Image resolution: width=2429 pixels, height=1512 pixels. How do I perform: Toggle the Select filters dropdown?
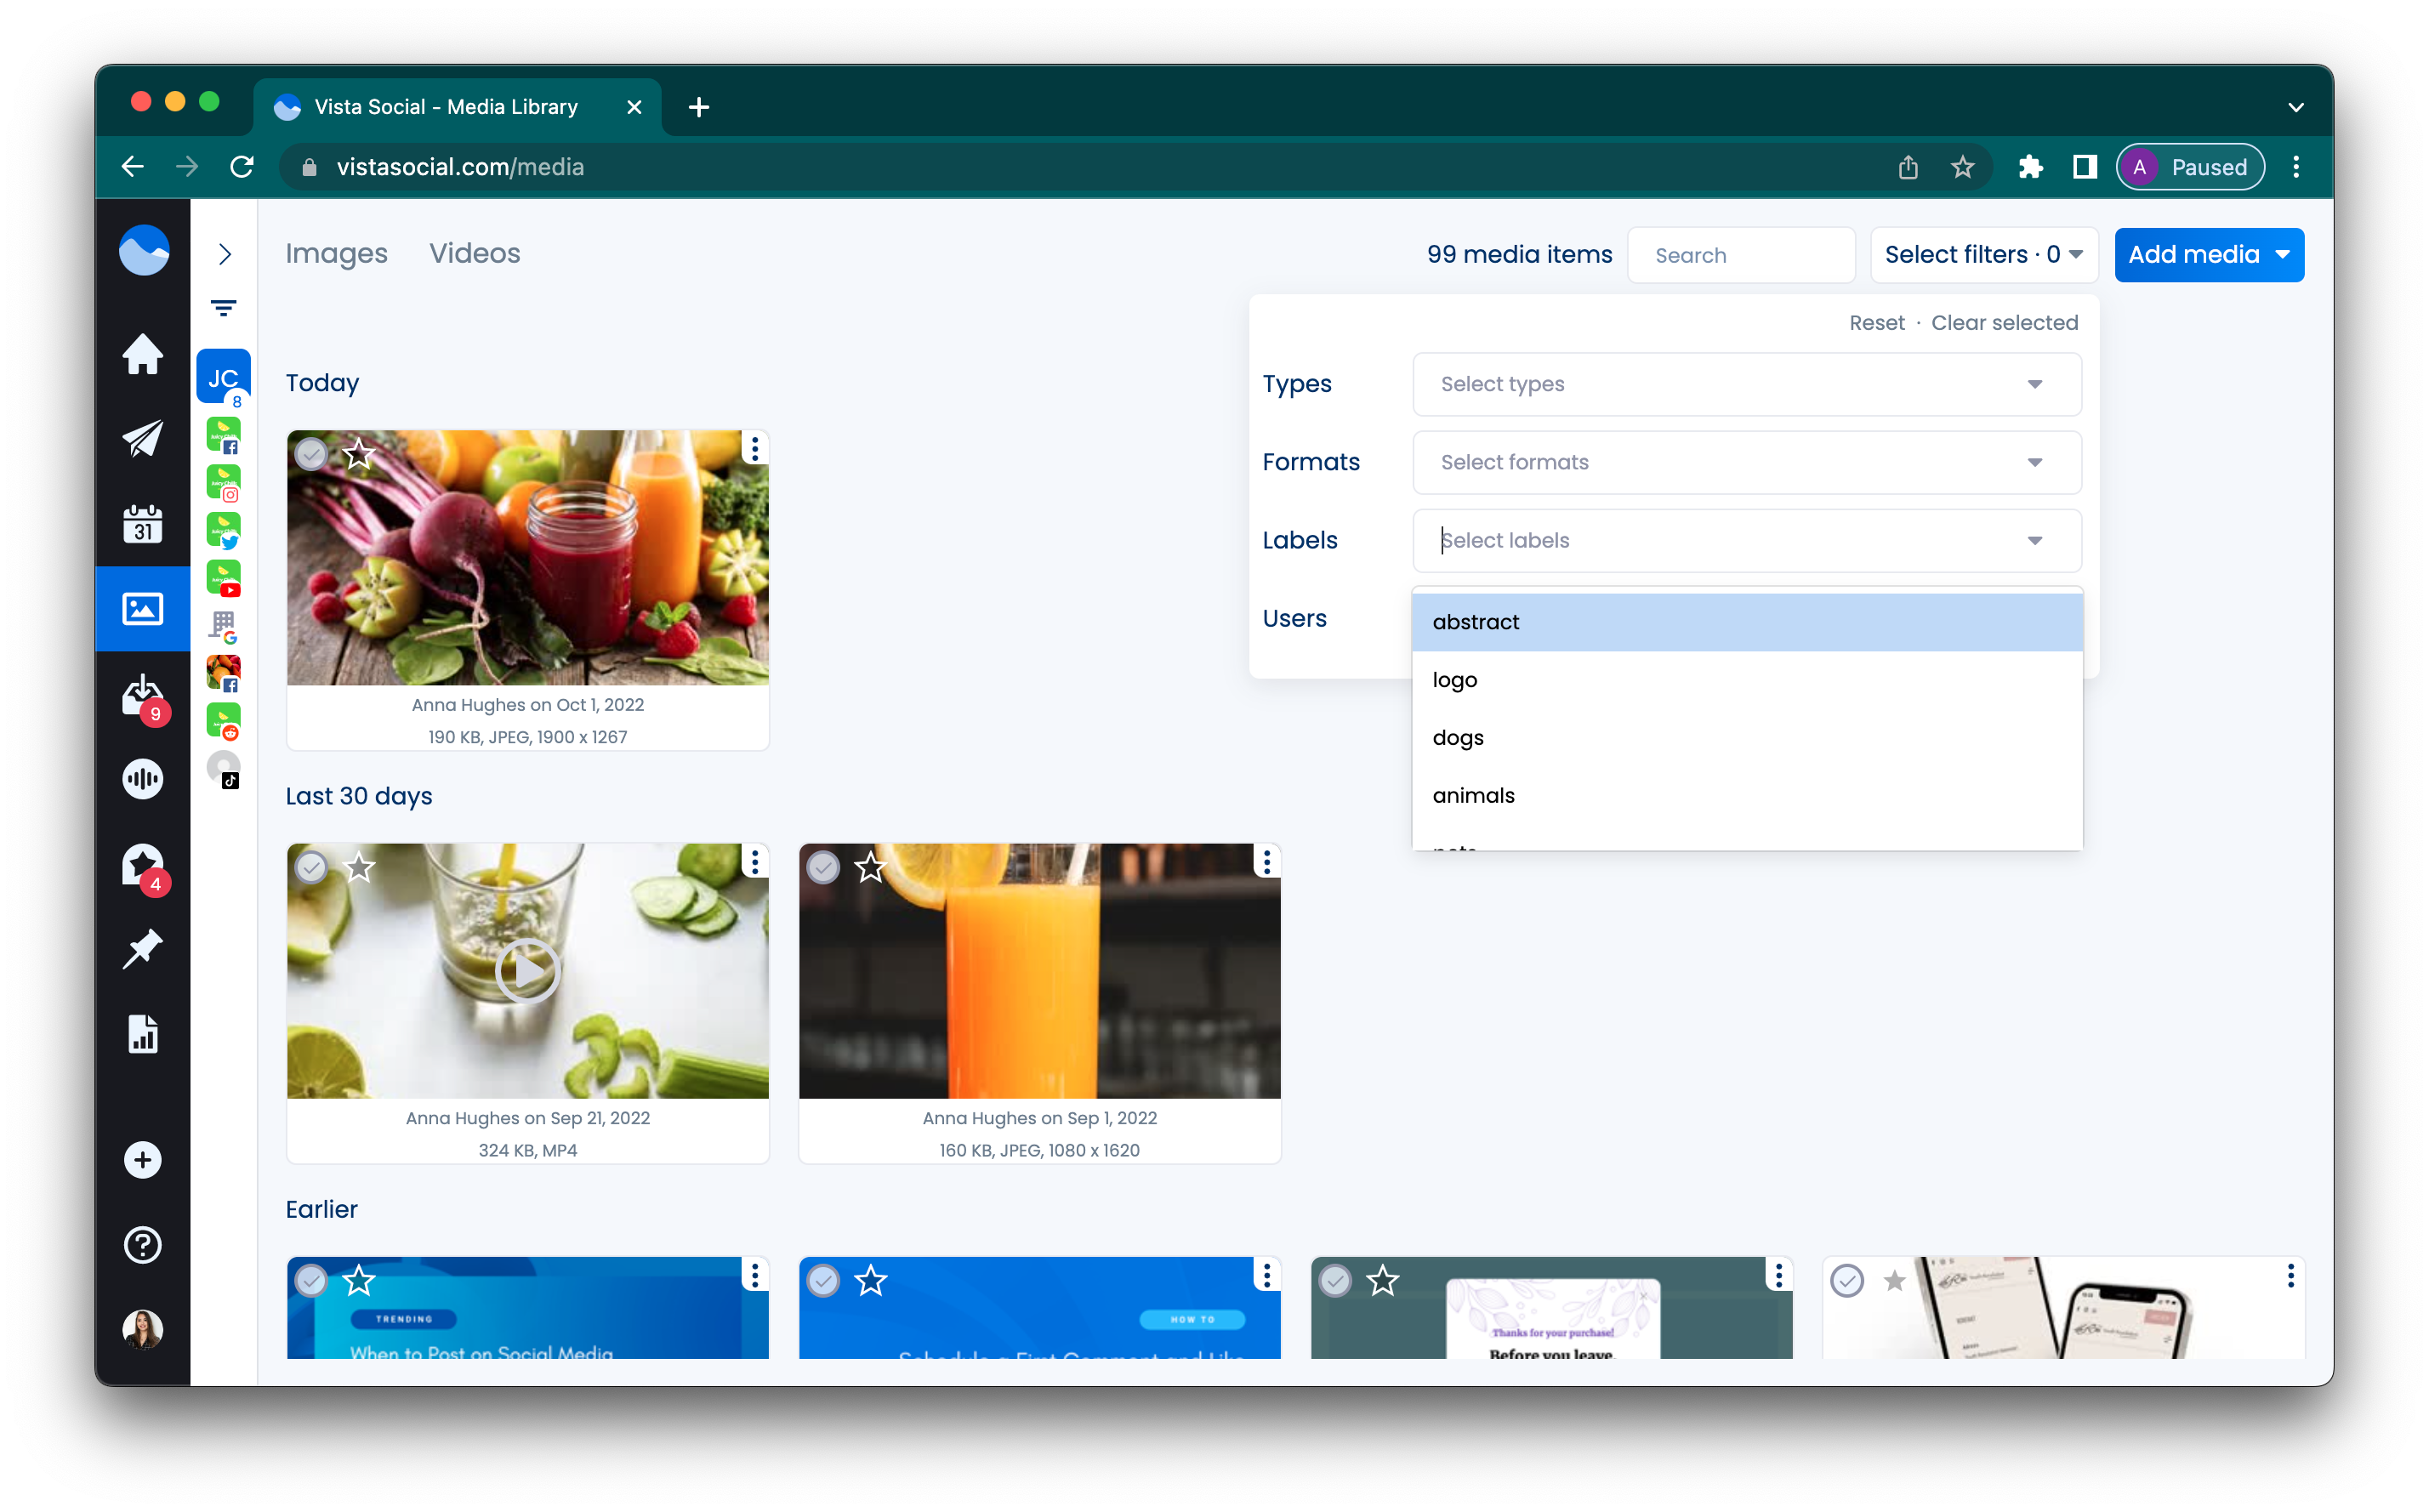tap(1983, 255)
